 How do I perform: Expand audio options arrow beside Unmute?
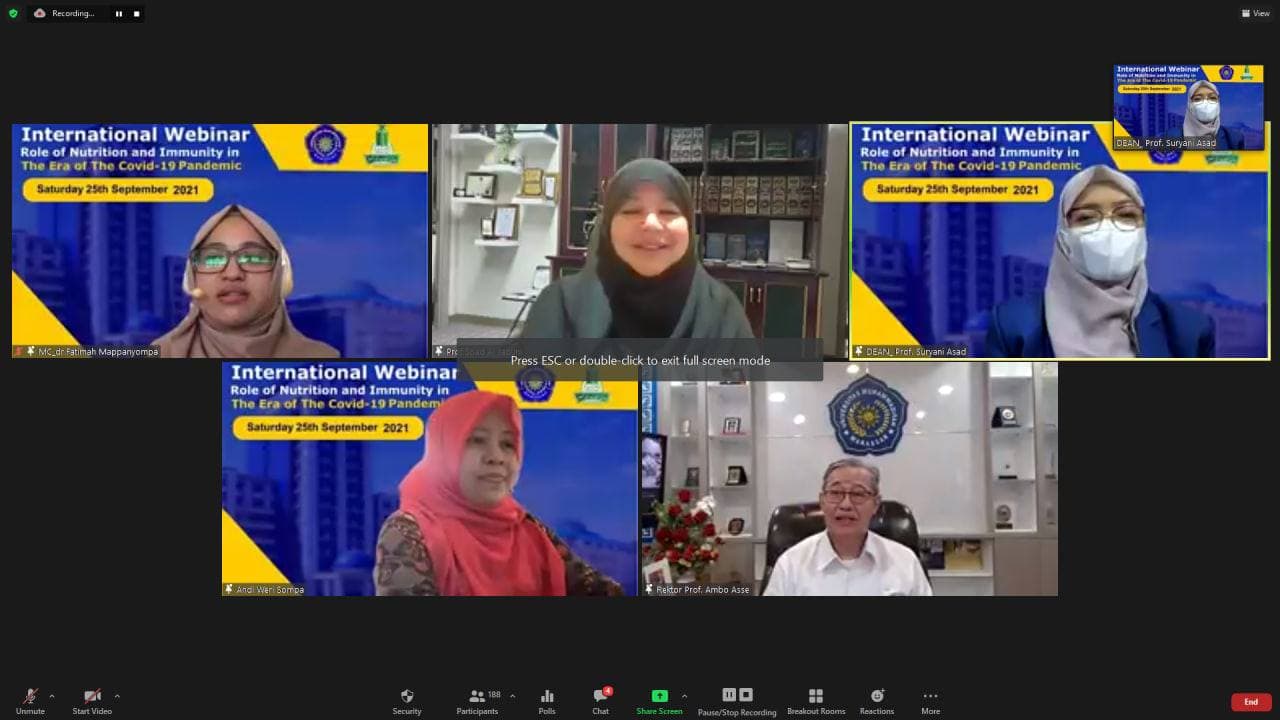coord(52,696)
